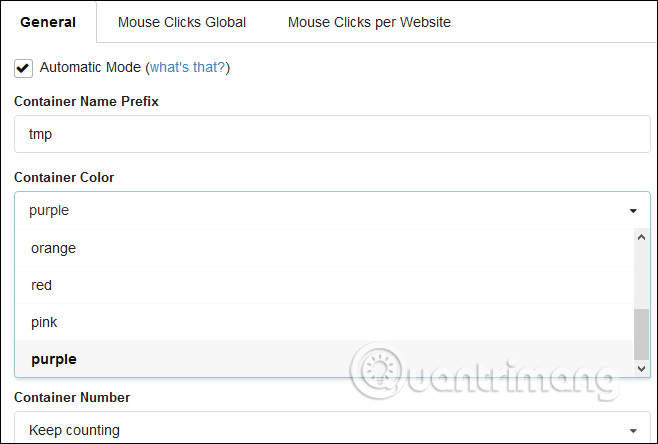Focus the Container Name Prefix text field
This screenshot has height=444, width=658.
[x=332, y=134]
